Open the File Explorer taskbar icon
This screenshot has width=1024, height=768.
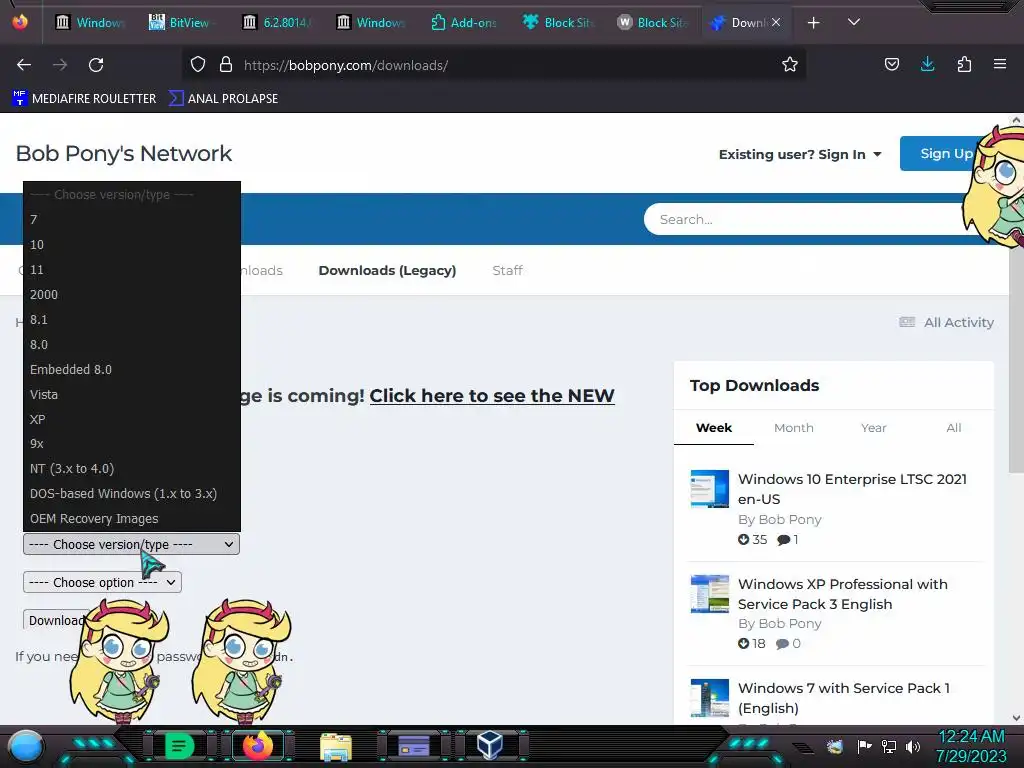click(336, 746)
